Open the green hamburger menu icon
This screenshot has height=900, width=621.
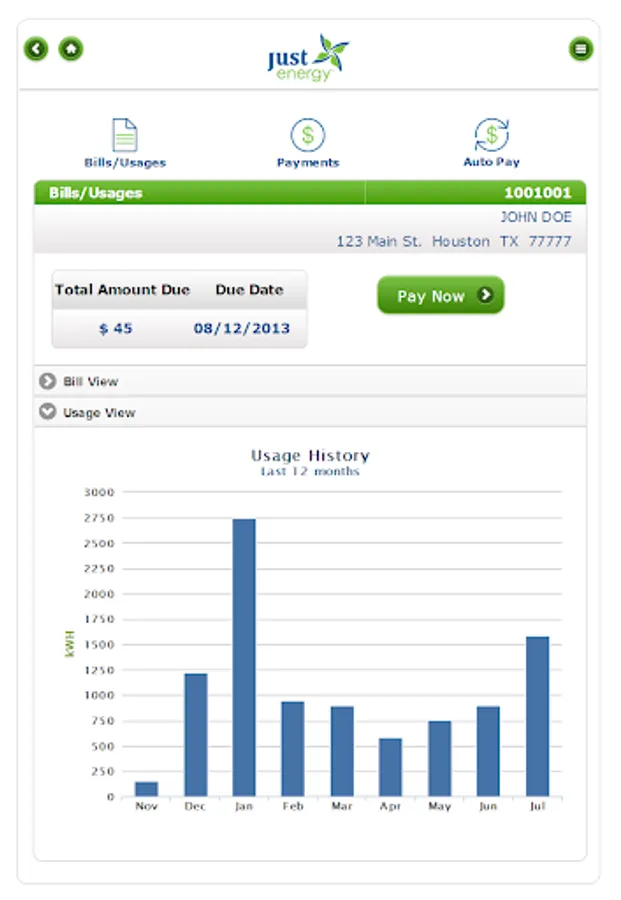point(581,49)
